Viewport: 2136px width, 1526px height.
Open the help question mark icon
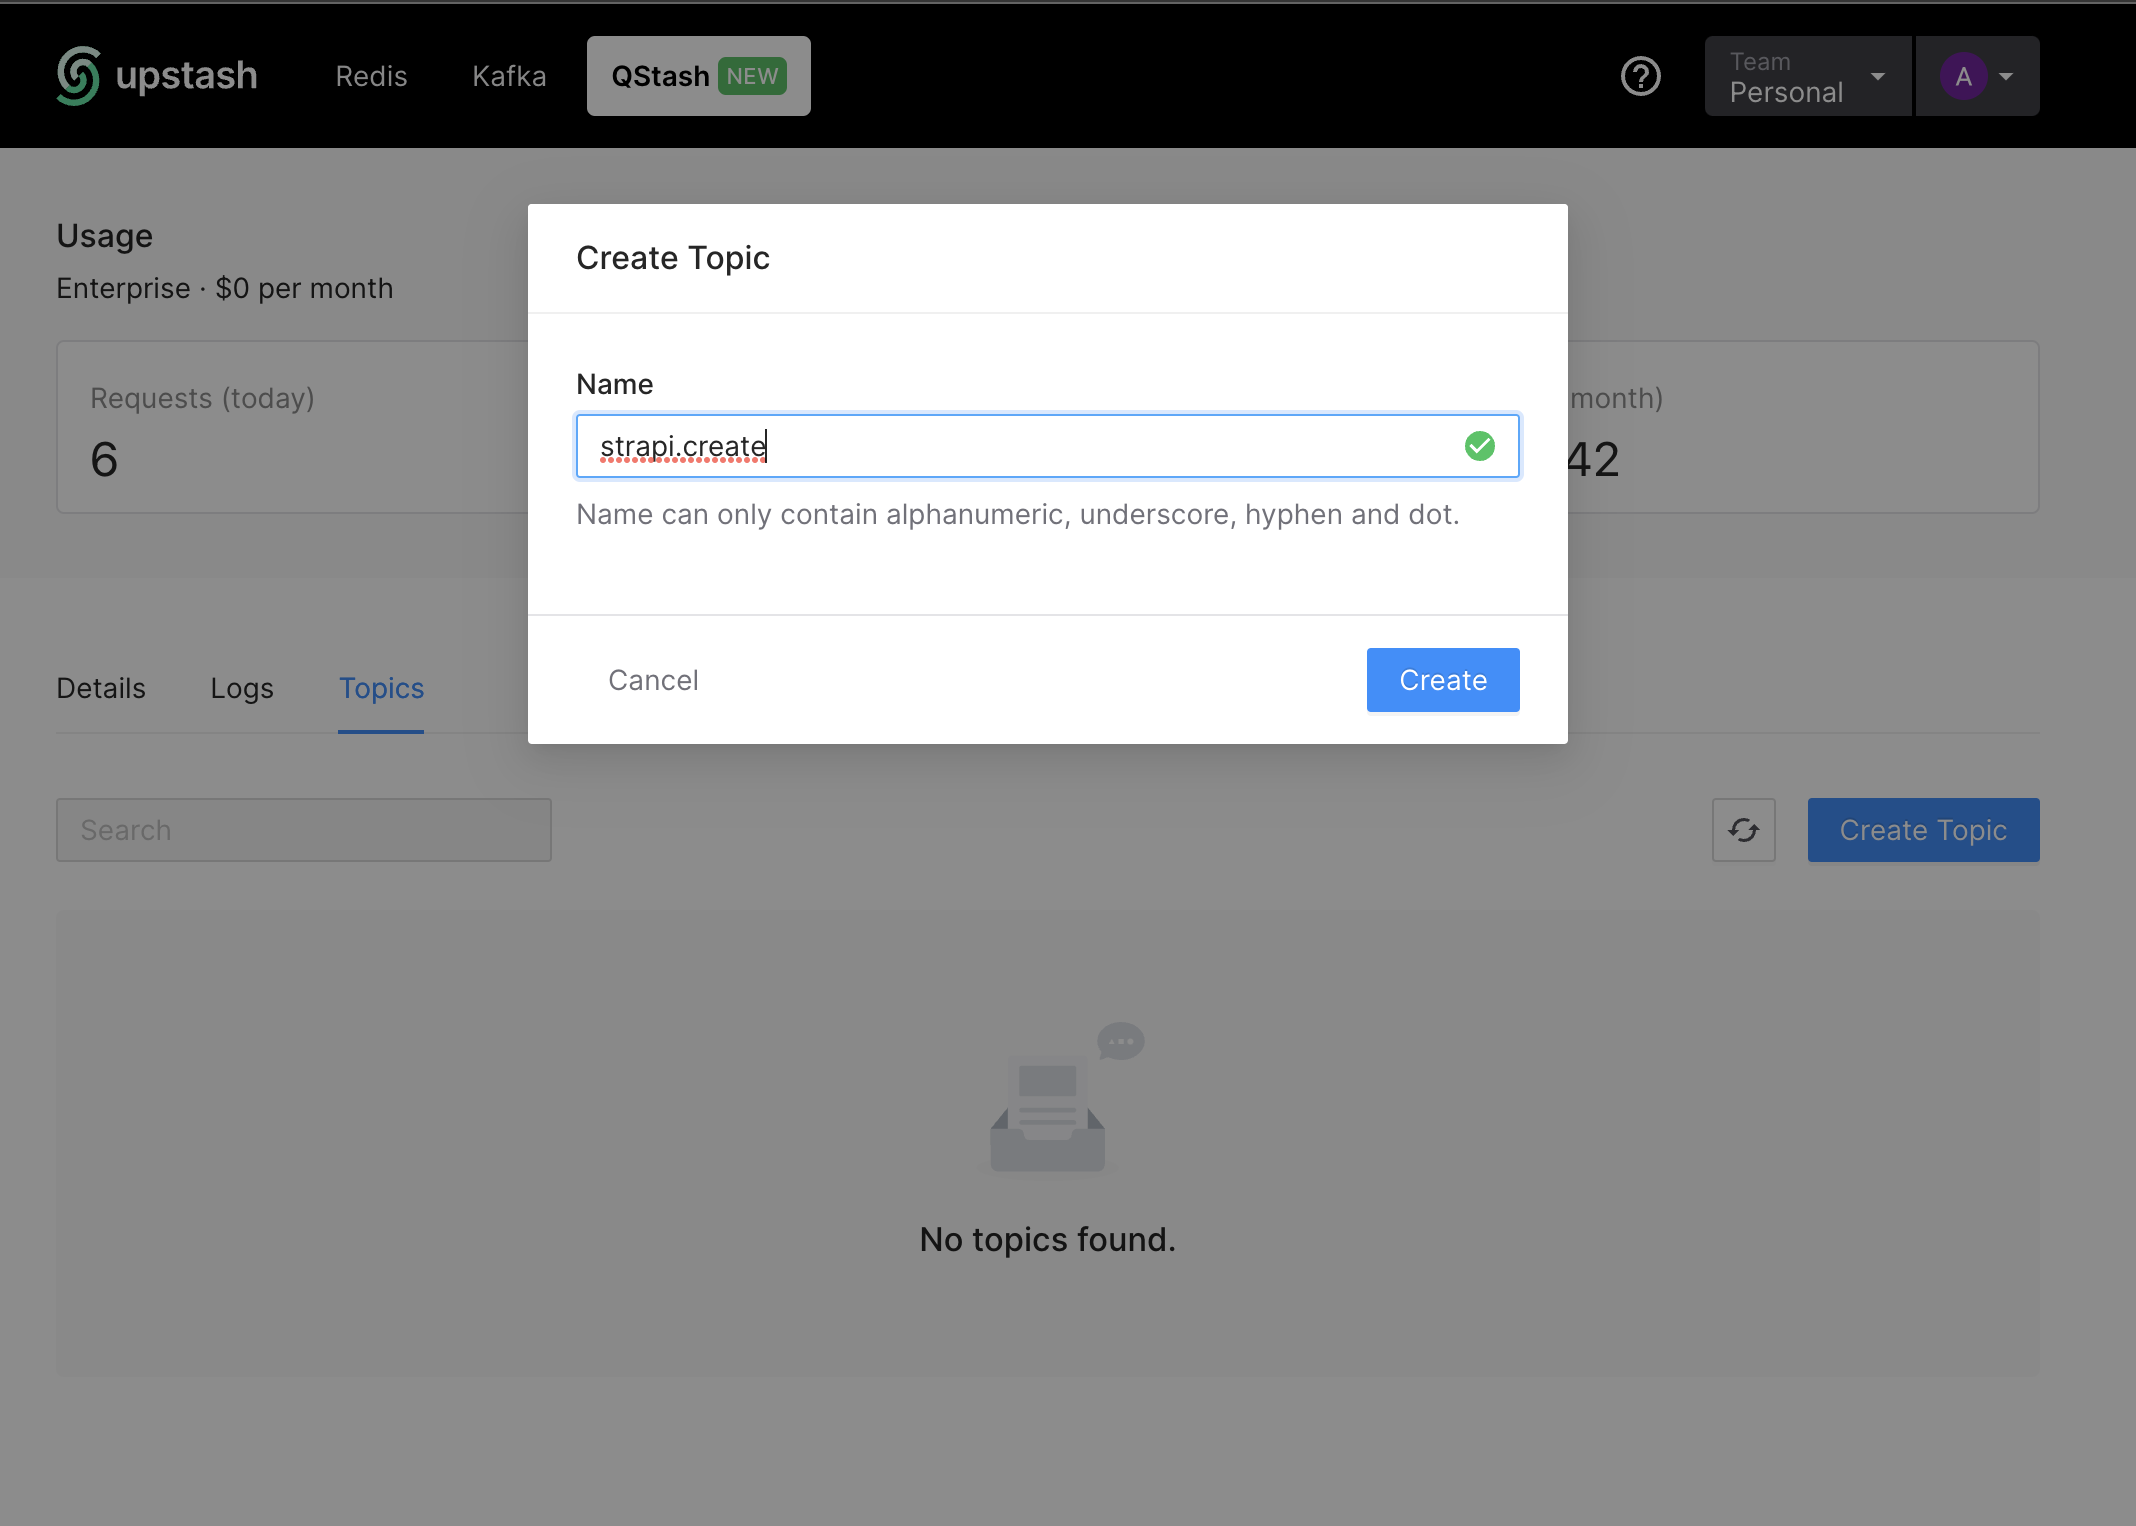point(1640,76)
